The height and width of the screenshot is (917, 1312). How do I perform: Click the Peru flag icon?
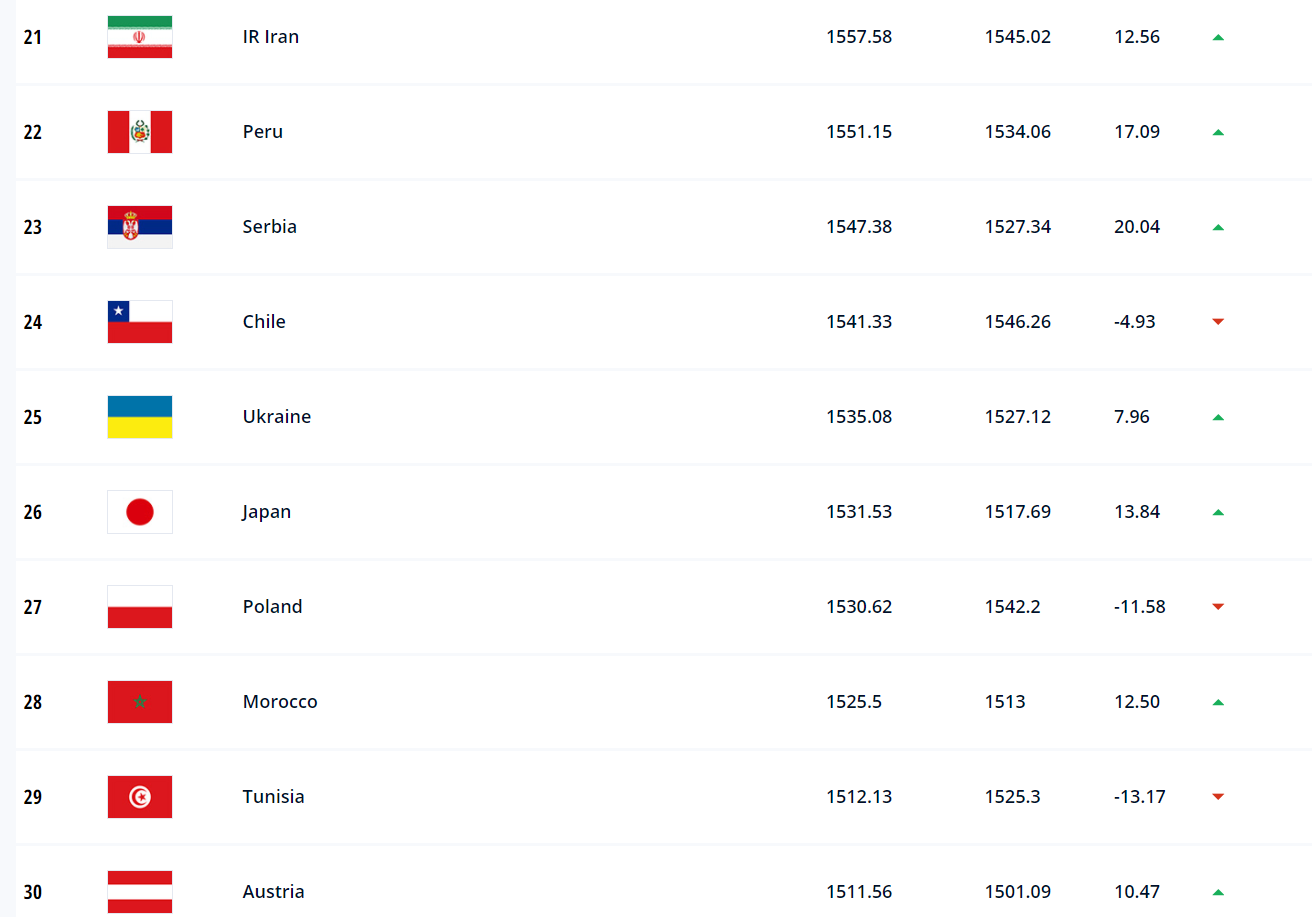(140, 132)
